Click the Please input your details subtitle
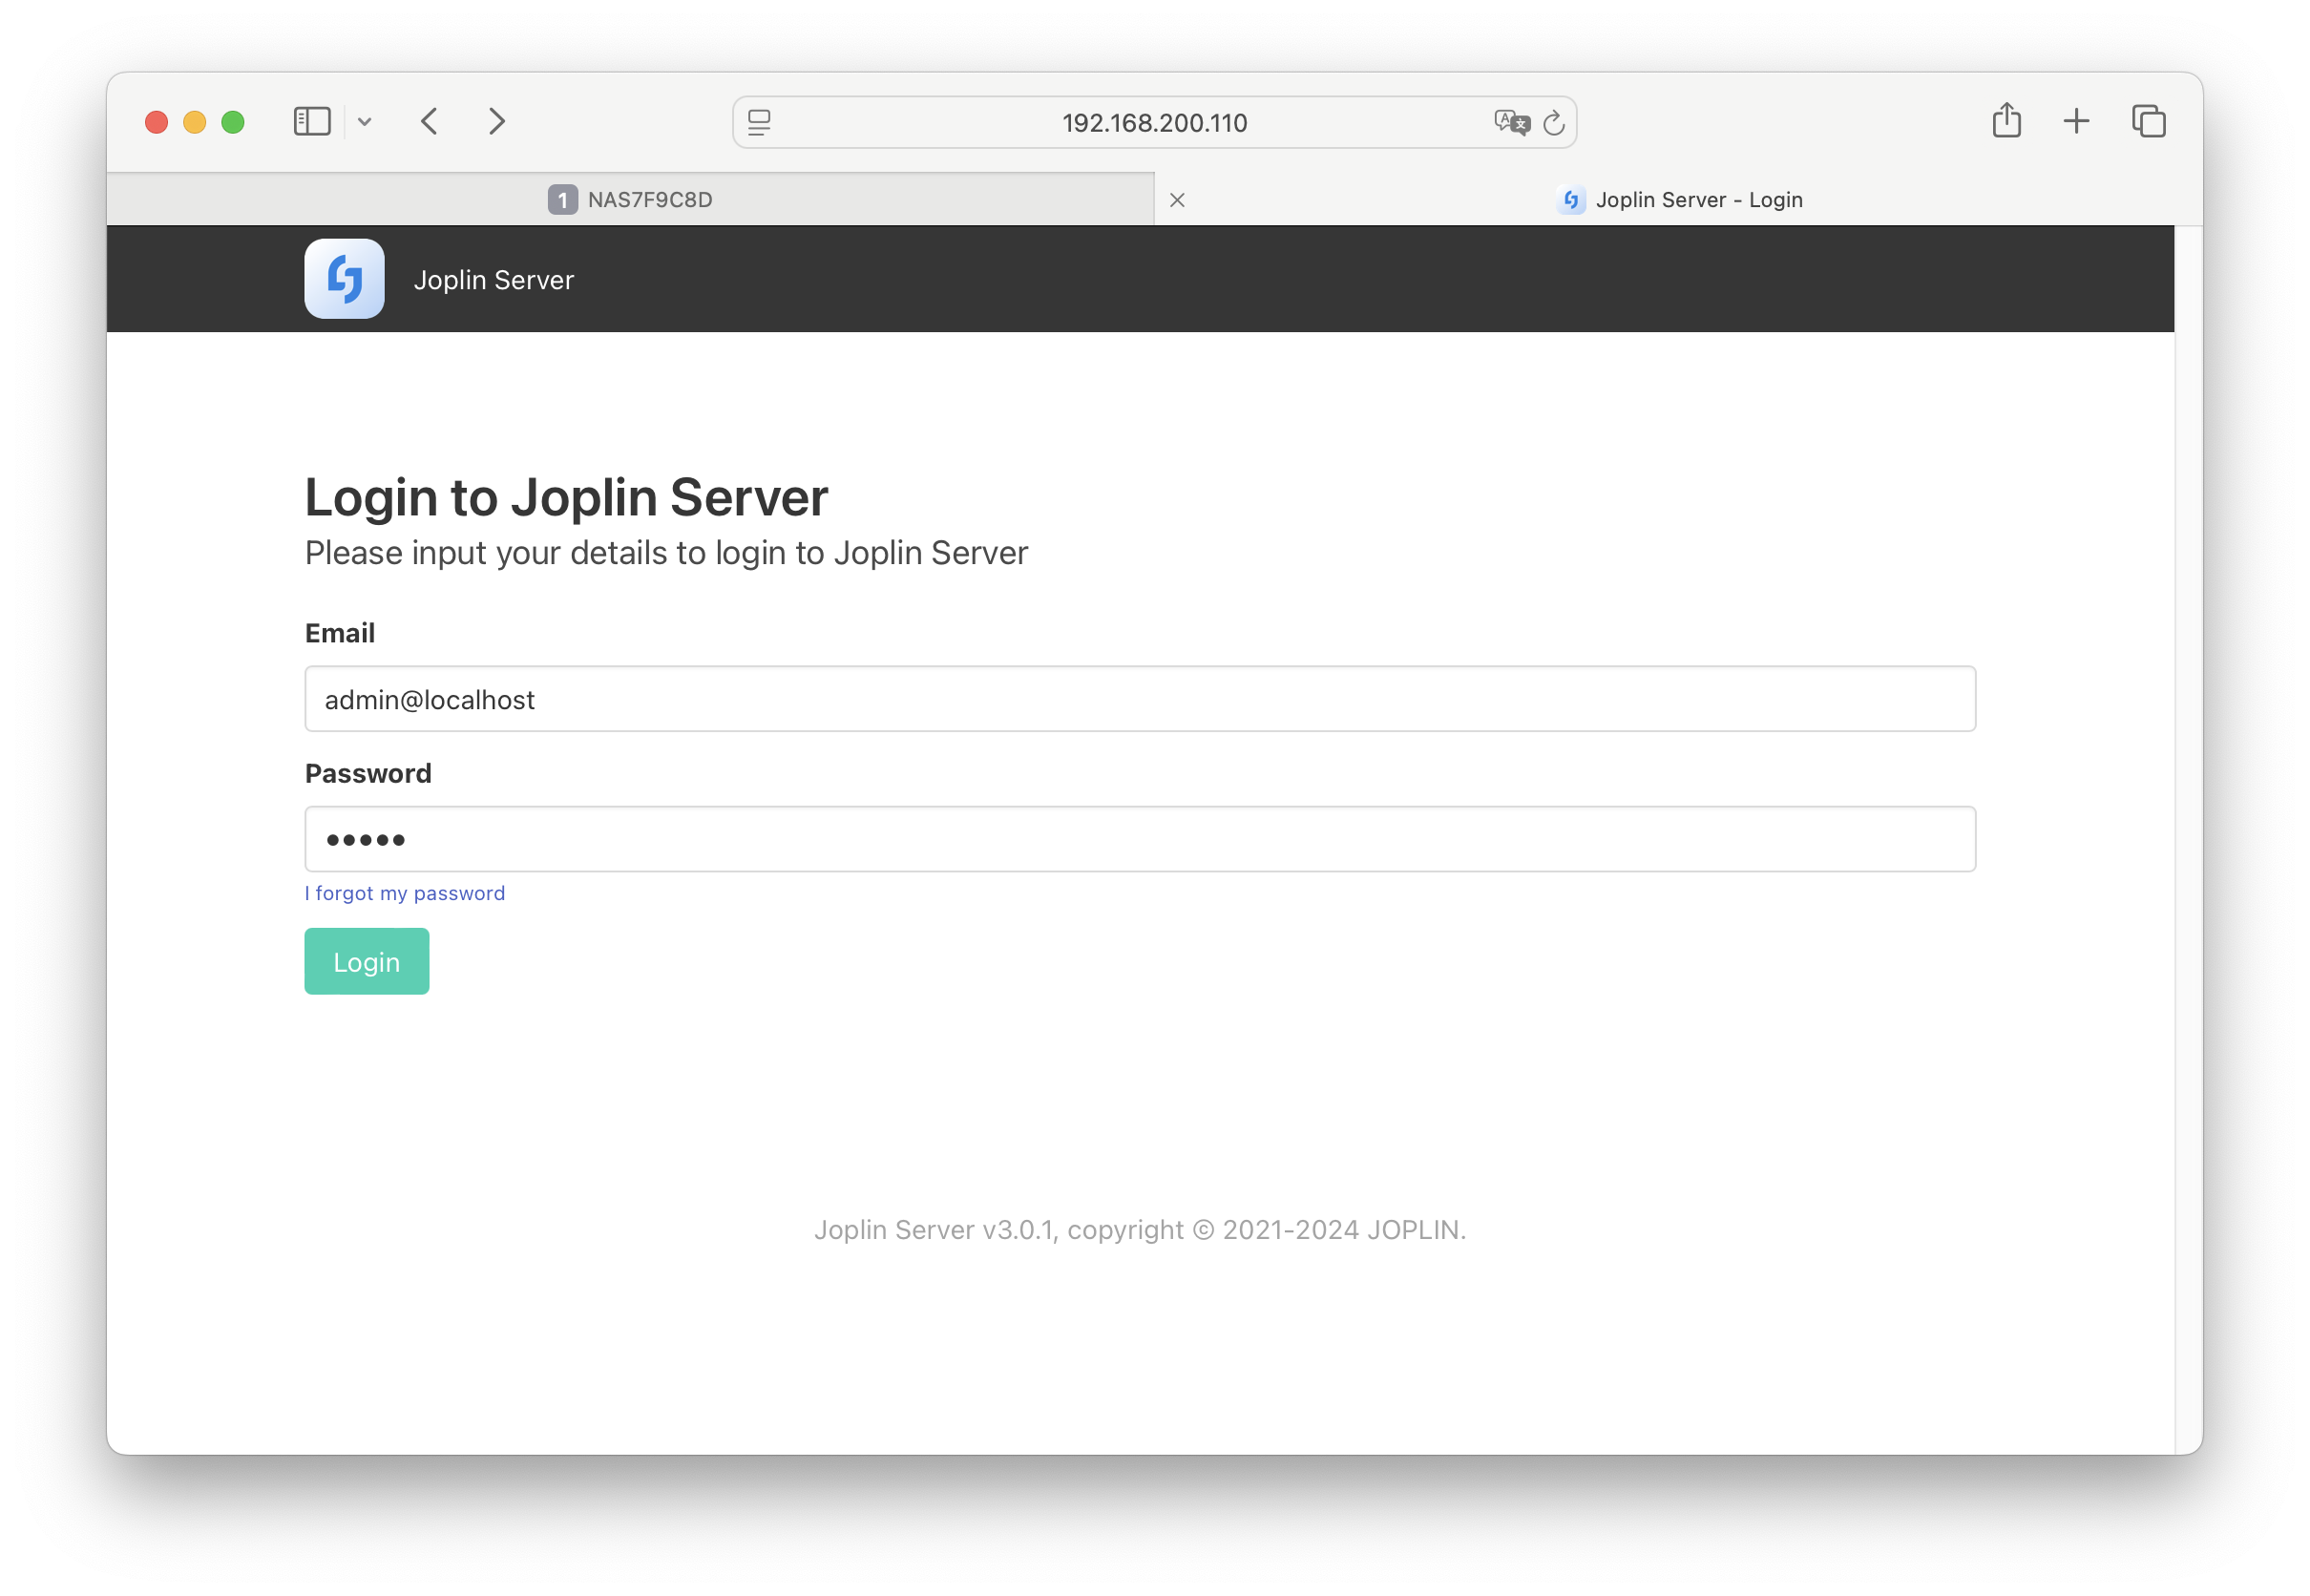Screen dimensions: 2310x1596 click(667, 553)
